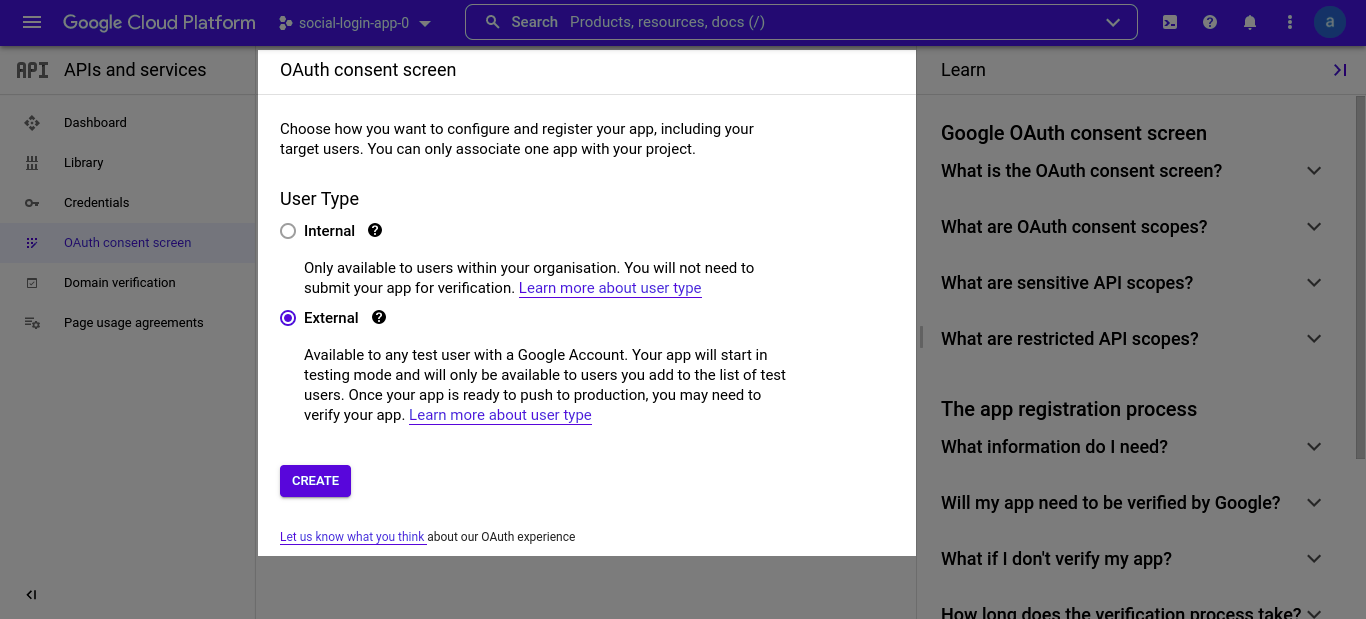Show help tooltip for Internal
Viewport: 1366px width, 619px height.
pyautogui.click(x=375, y=230)
